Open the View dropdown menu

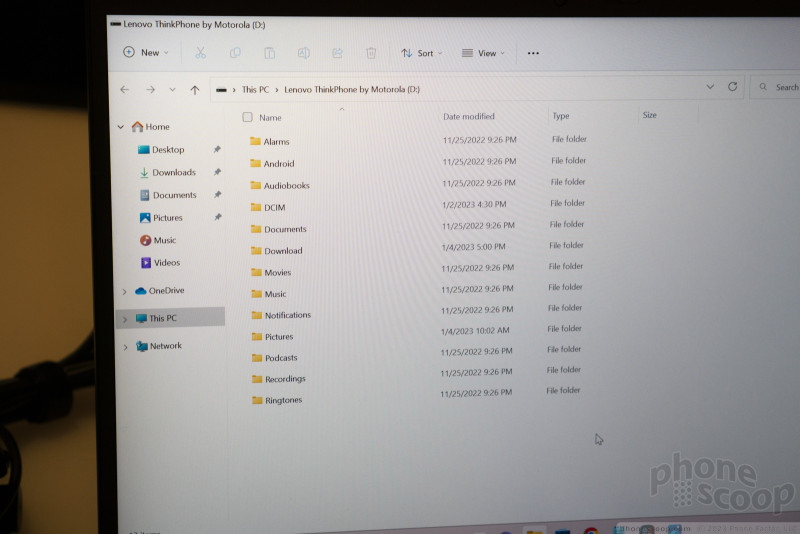483,53
